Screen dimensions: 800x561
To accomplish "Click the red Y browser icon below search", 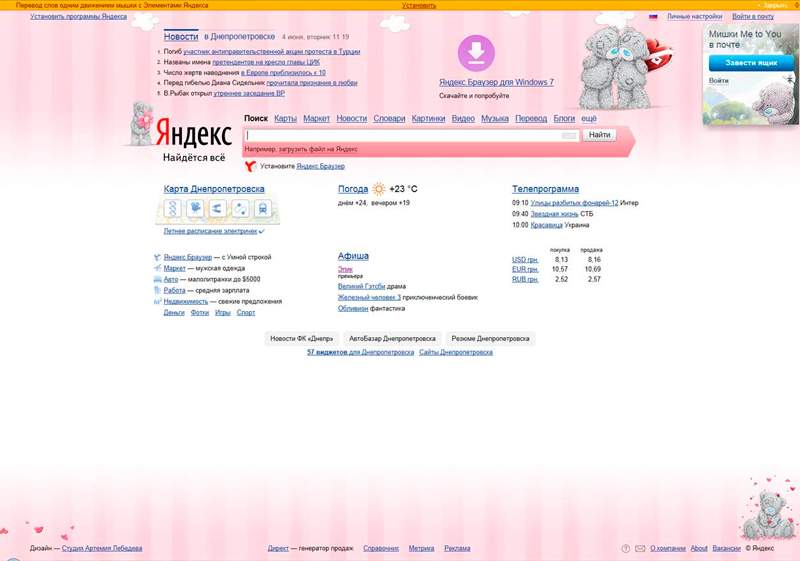I will [x=251, y=166].
